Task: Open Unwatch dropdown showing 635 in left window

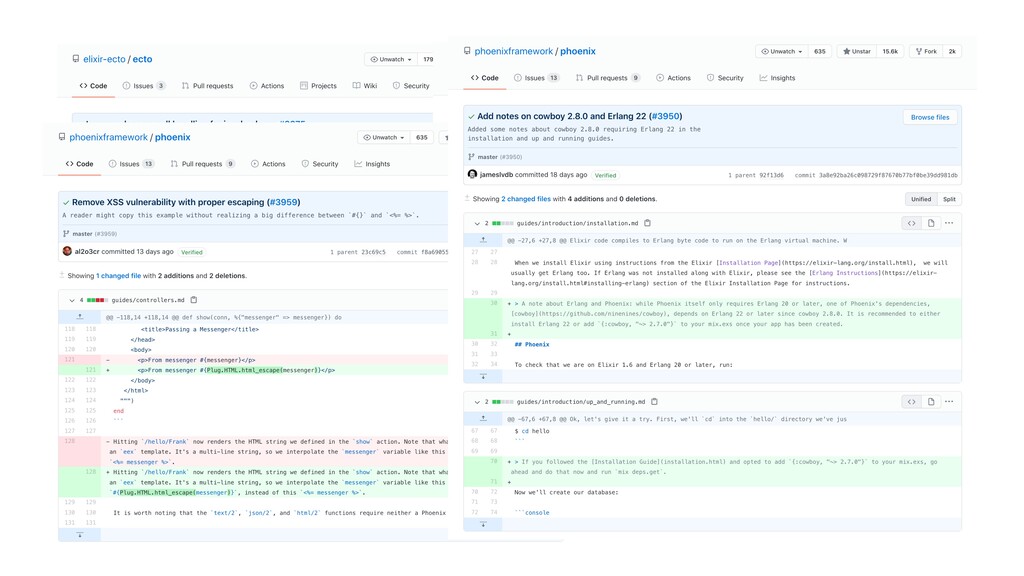Action: pos(384,138)
